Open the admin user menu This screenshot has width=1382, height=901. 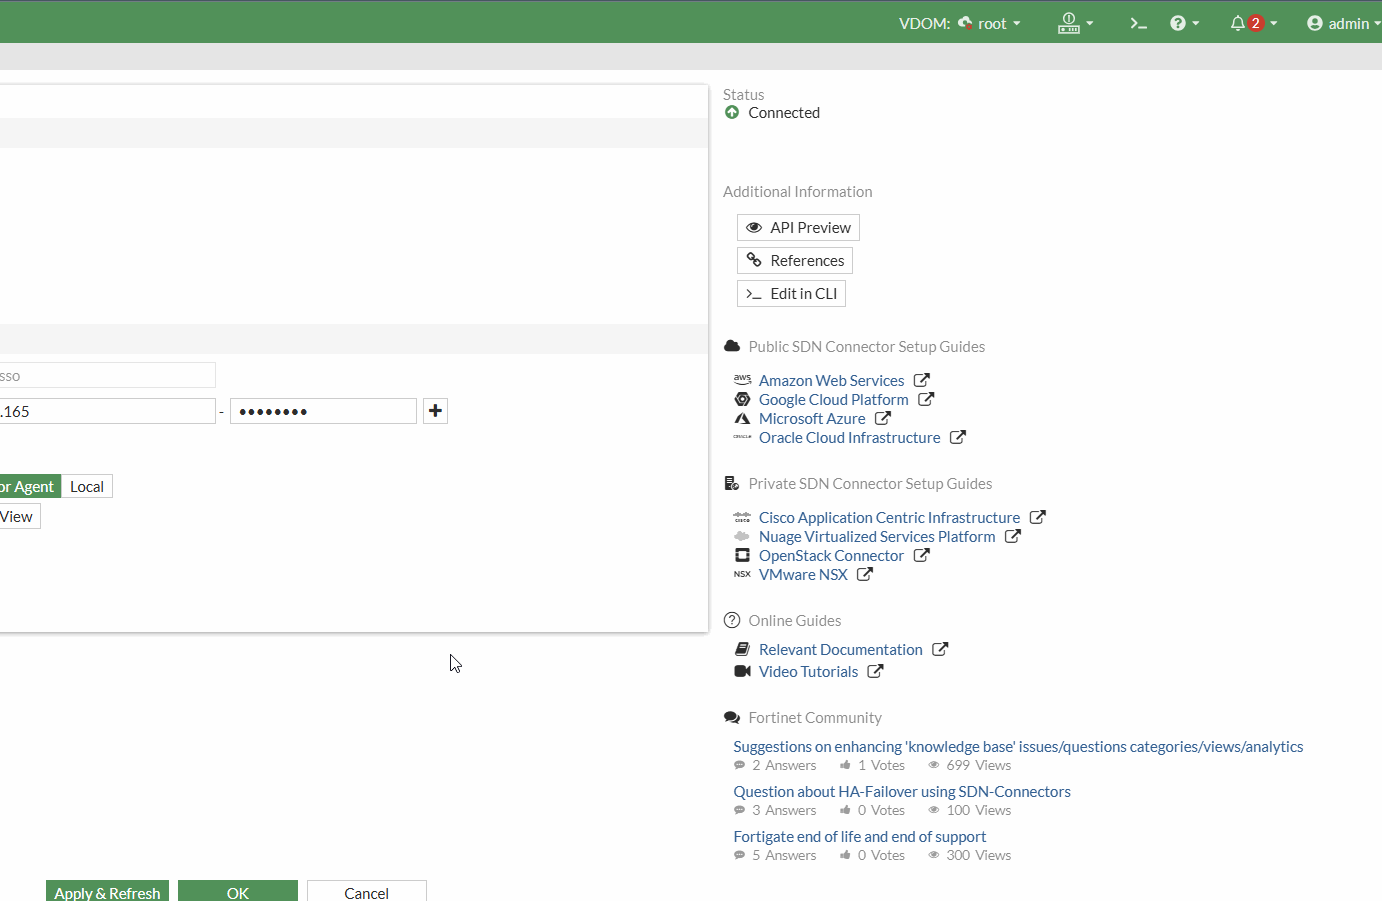point(1343,23)
